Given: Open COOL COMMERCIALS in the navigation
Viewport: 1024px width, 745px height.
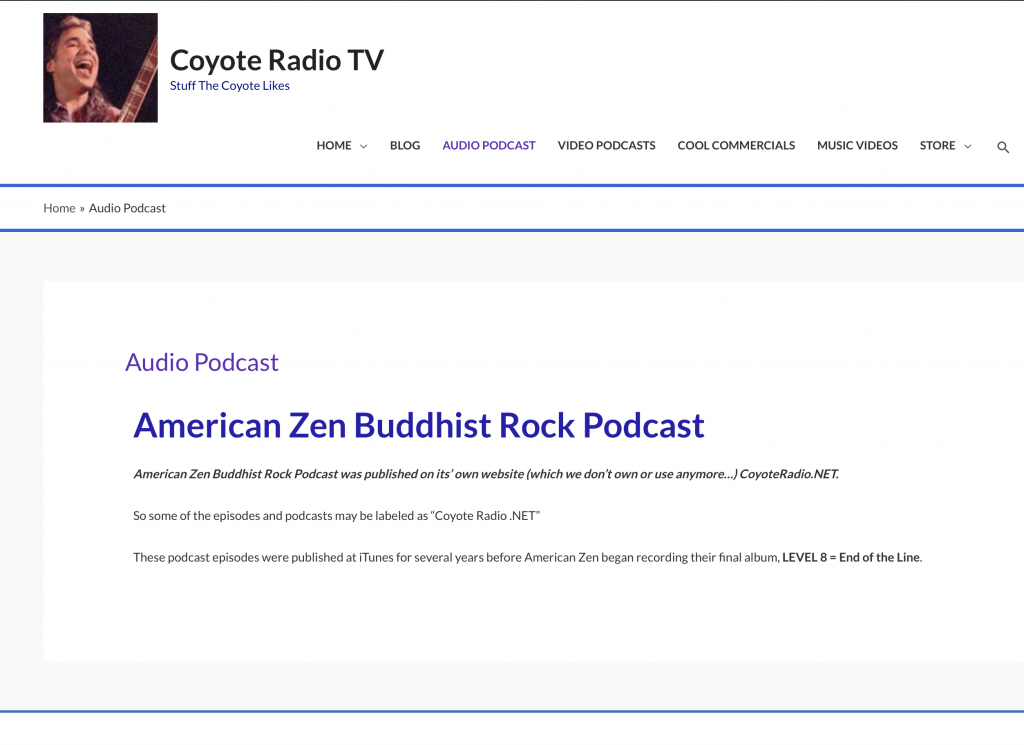Looking at the screenshot, I should (x=736, y=146).
